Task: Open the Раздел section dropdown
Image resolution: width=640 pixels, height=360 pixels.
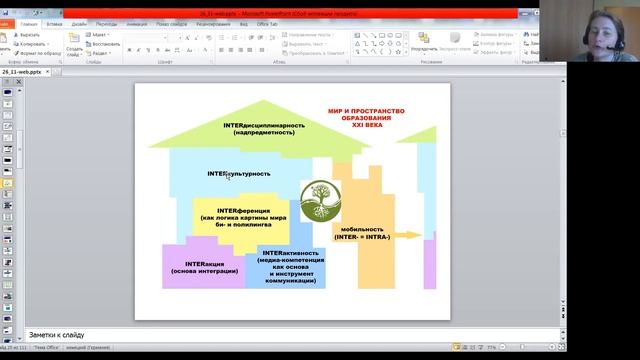Action: (x=98, y=53)
